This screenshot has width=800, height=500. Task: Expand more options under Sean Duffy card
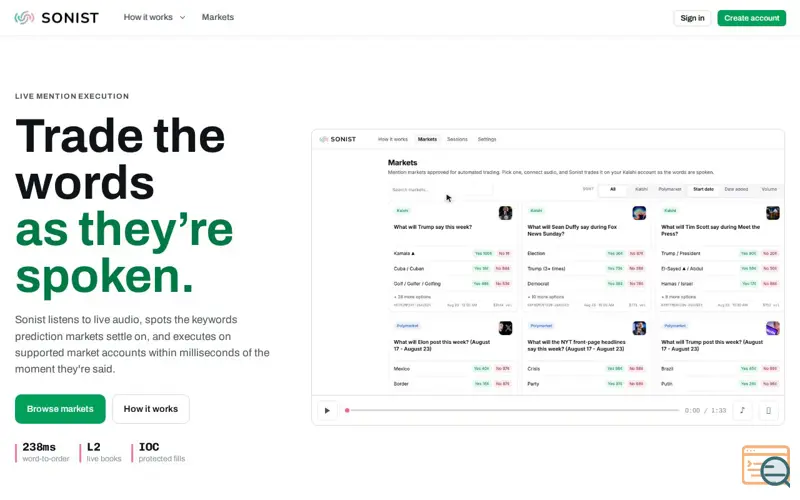[546, 297]
